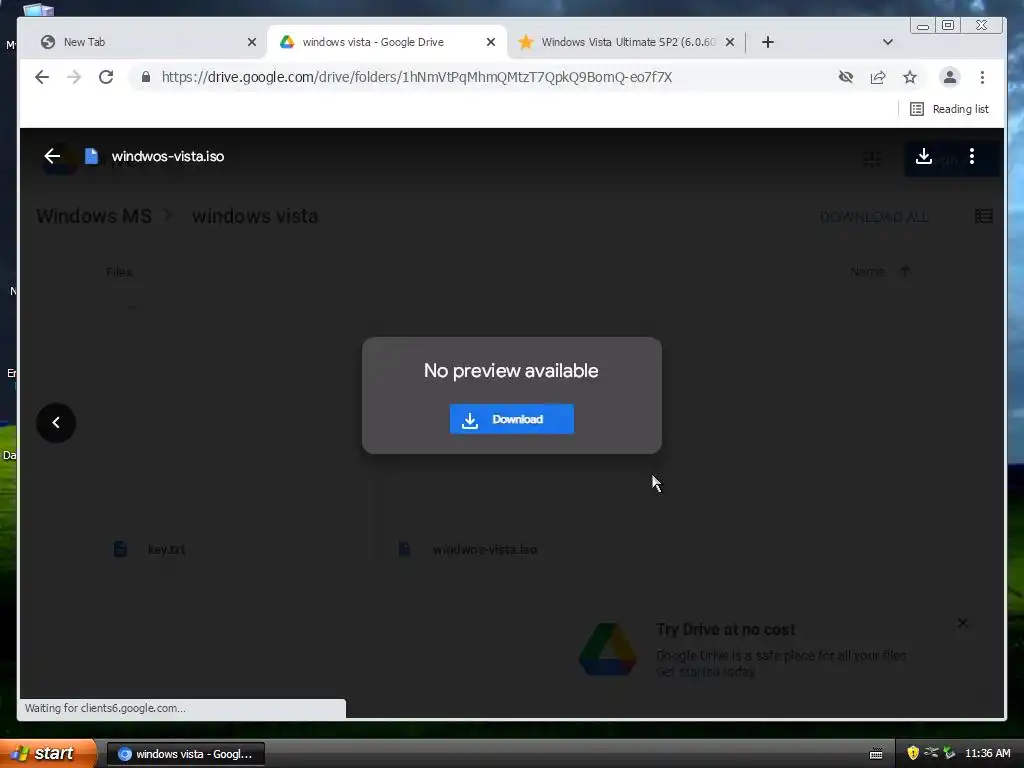Click the taskbar clock showing 11:36 AM

(x=987, y=754)
